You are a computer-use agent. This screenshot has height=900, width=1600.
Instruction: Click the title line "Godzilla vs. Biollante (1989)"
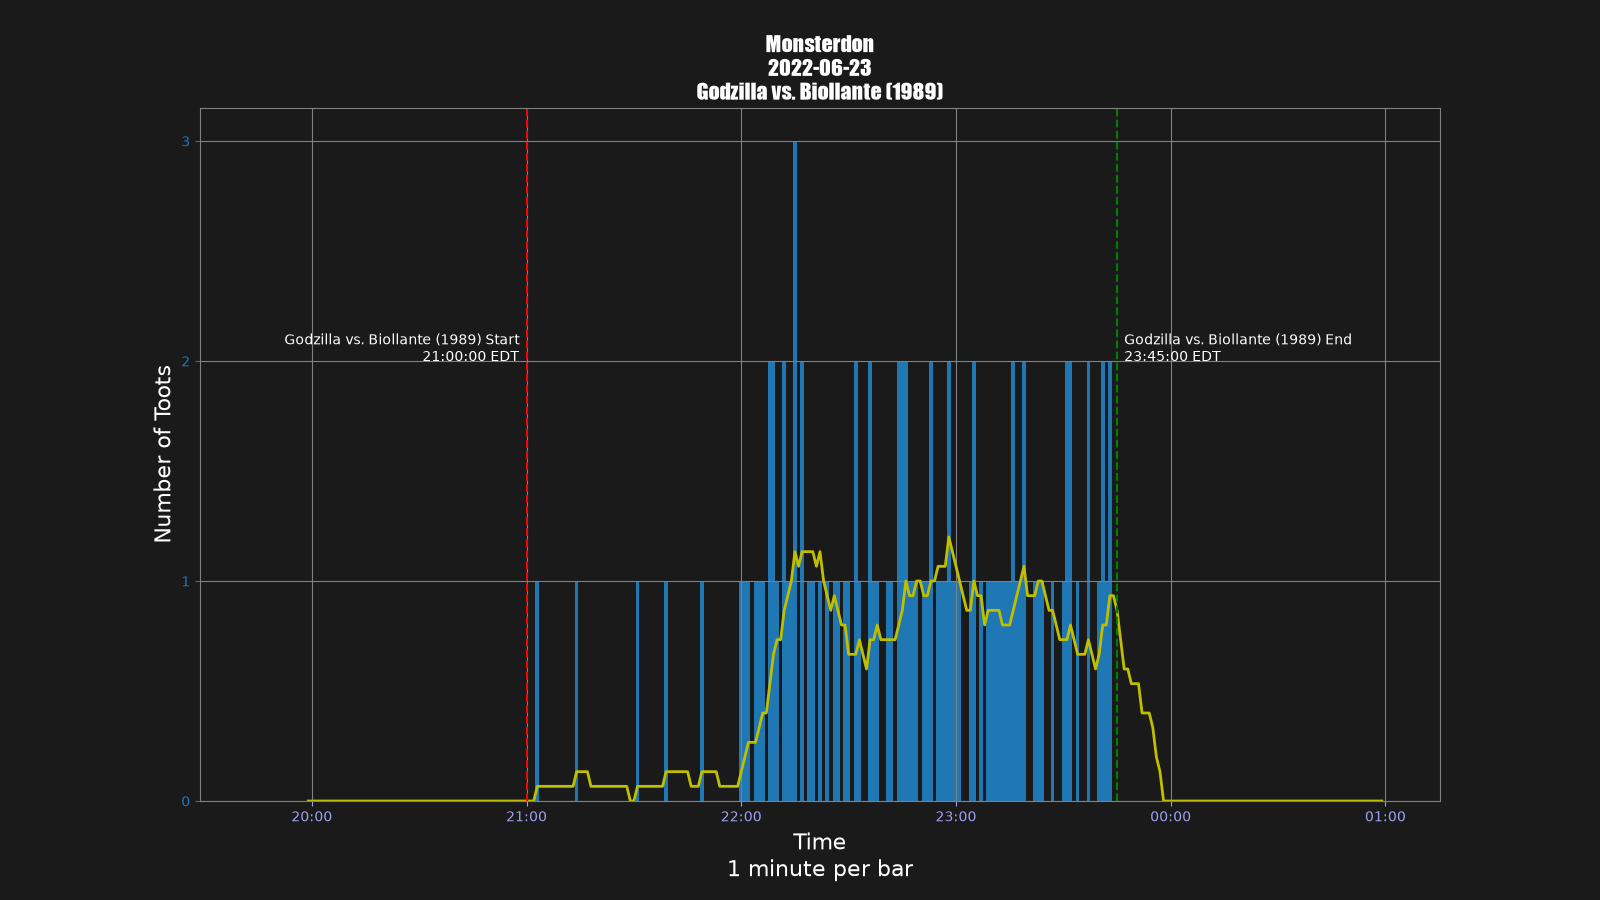(820, 92)
